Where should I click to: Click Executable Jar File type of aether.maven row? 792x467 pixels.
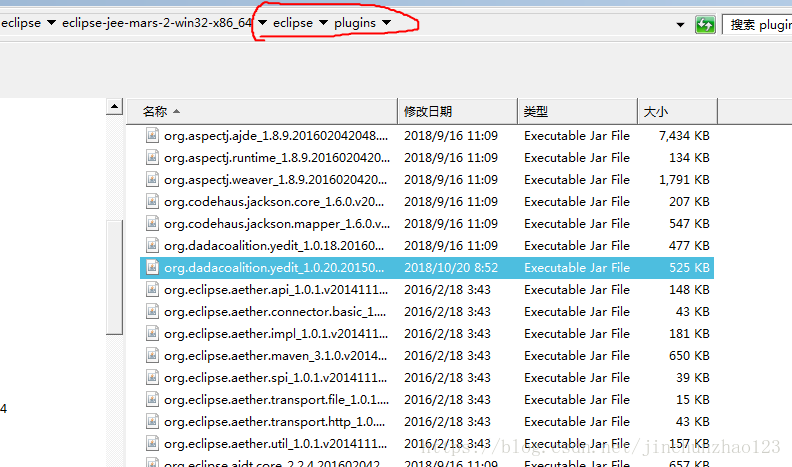pyautogui.click(x=577, y=356)
